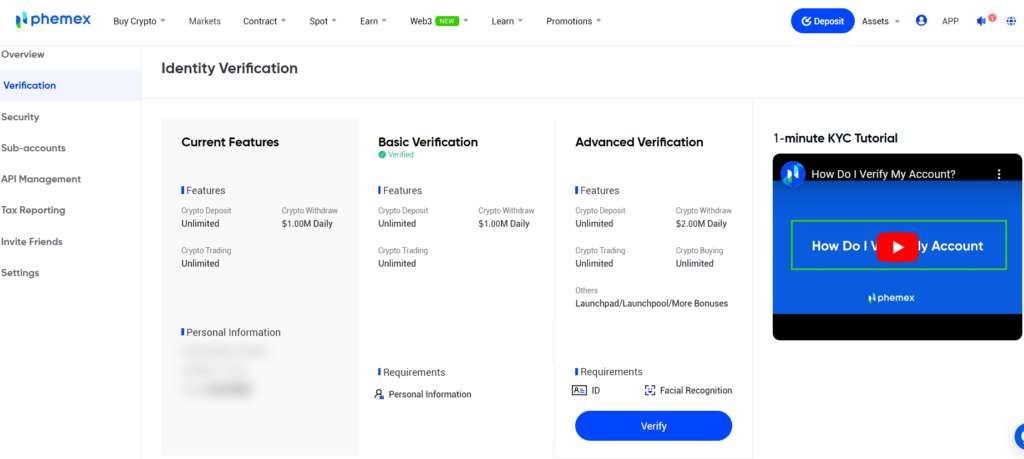Play the KYC tutorial video
The width and height of the screenshot is (1024, 459).
[x=897, y=247]
